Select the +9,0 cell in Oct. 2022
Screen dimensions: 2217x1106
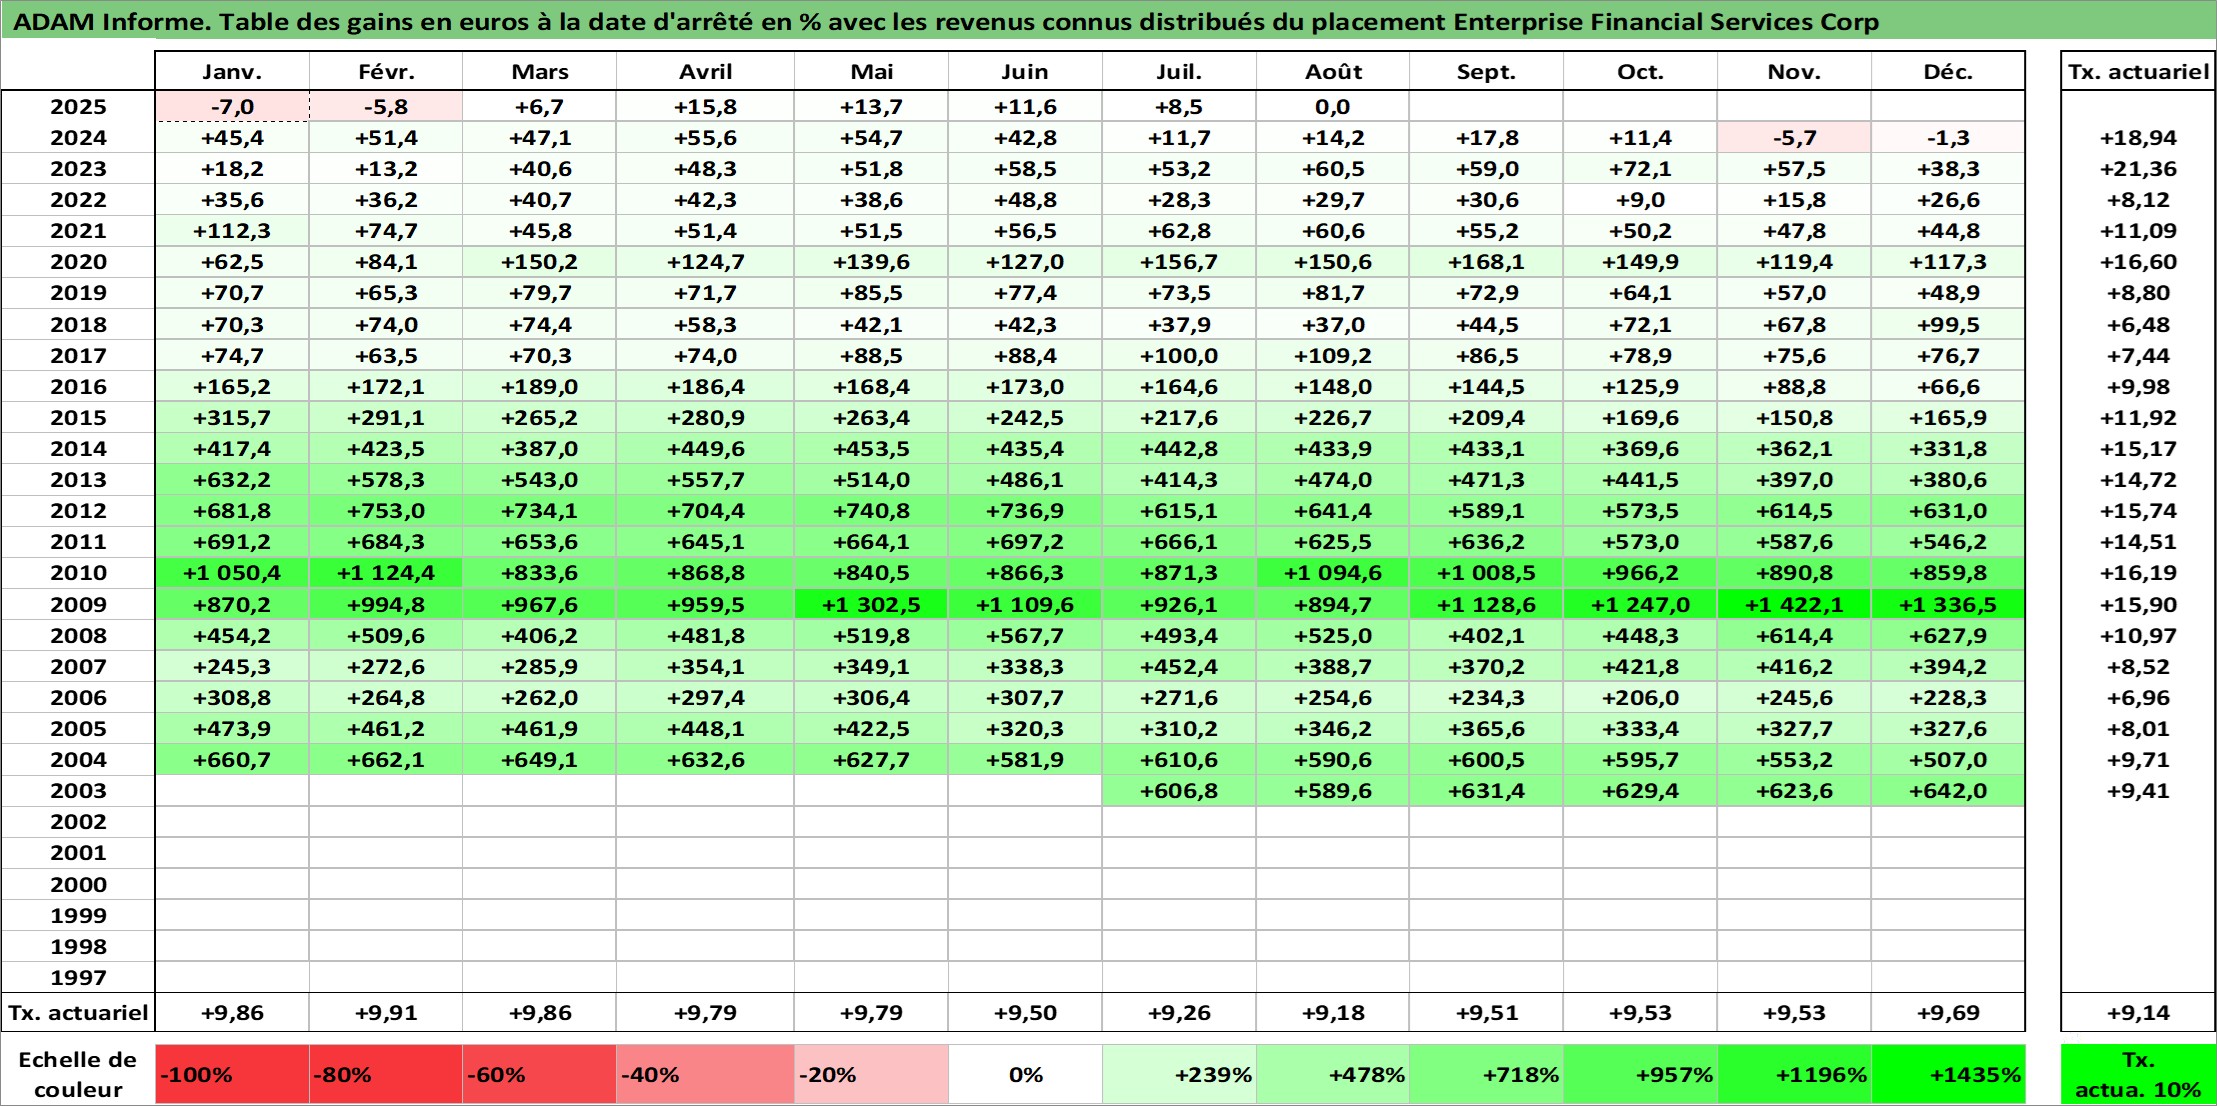coord(1640,200)
